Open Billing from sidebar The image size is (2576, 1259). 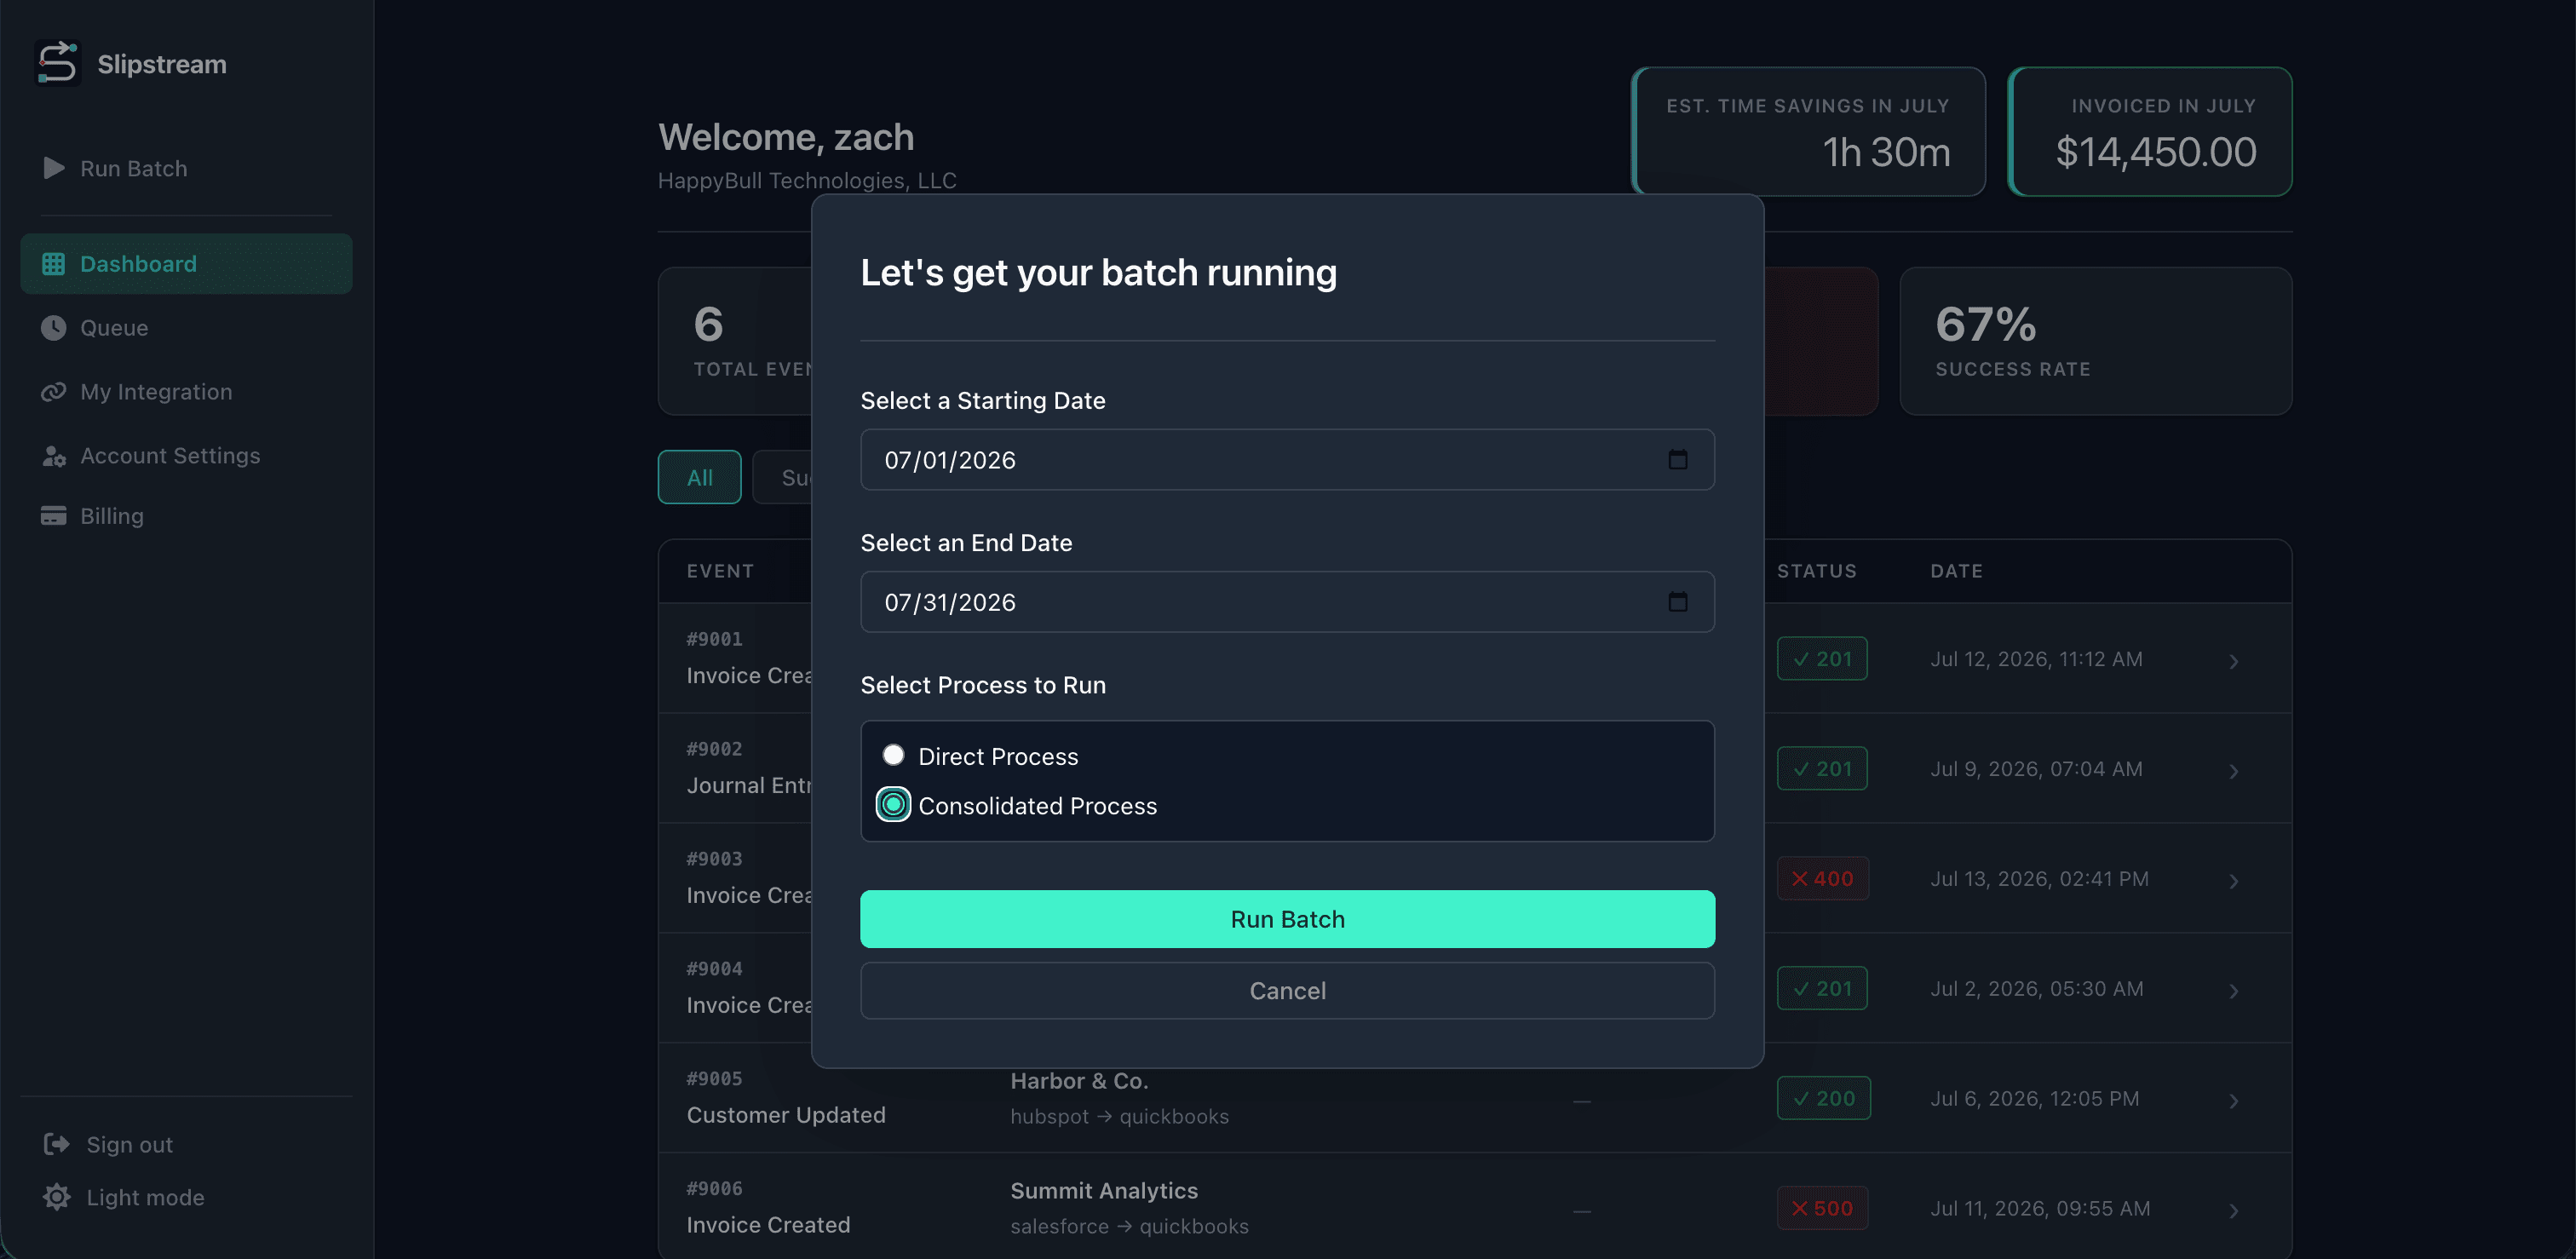(x=186, y=516)
